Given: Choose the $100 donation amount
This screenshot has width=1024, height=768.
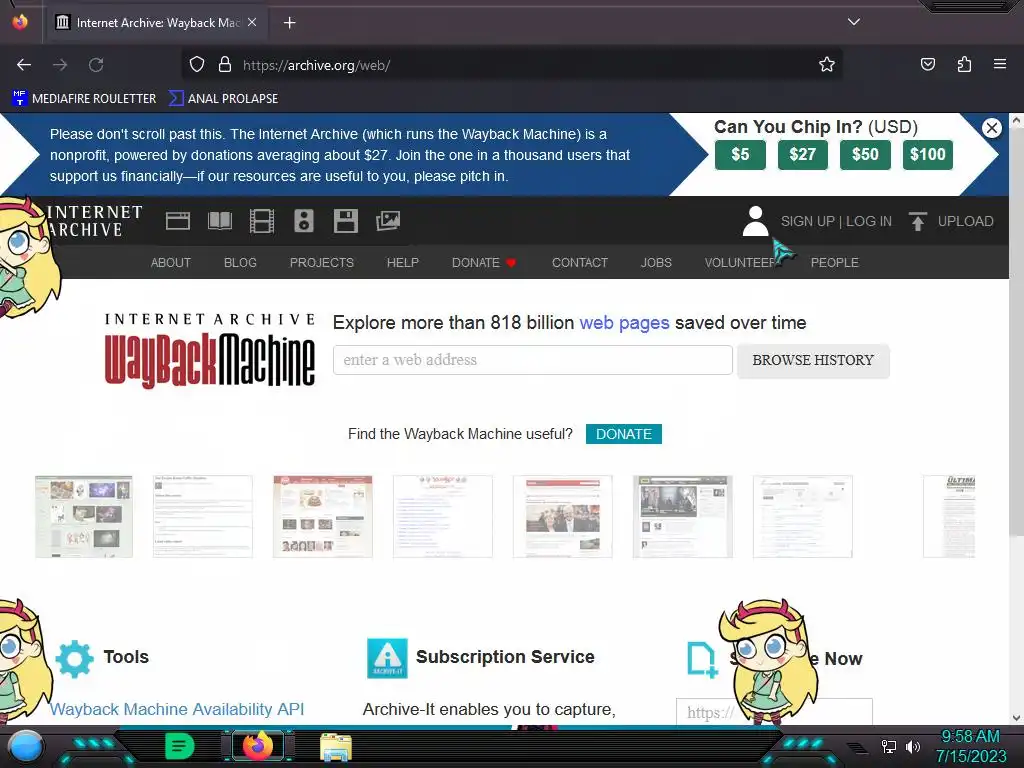Looking at the screenshot, I should pyautogui.click(x=927, y=155).
